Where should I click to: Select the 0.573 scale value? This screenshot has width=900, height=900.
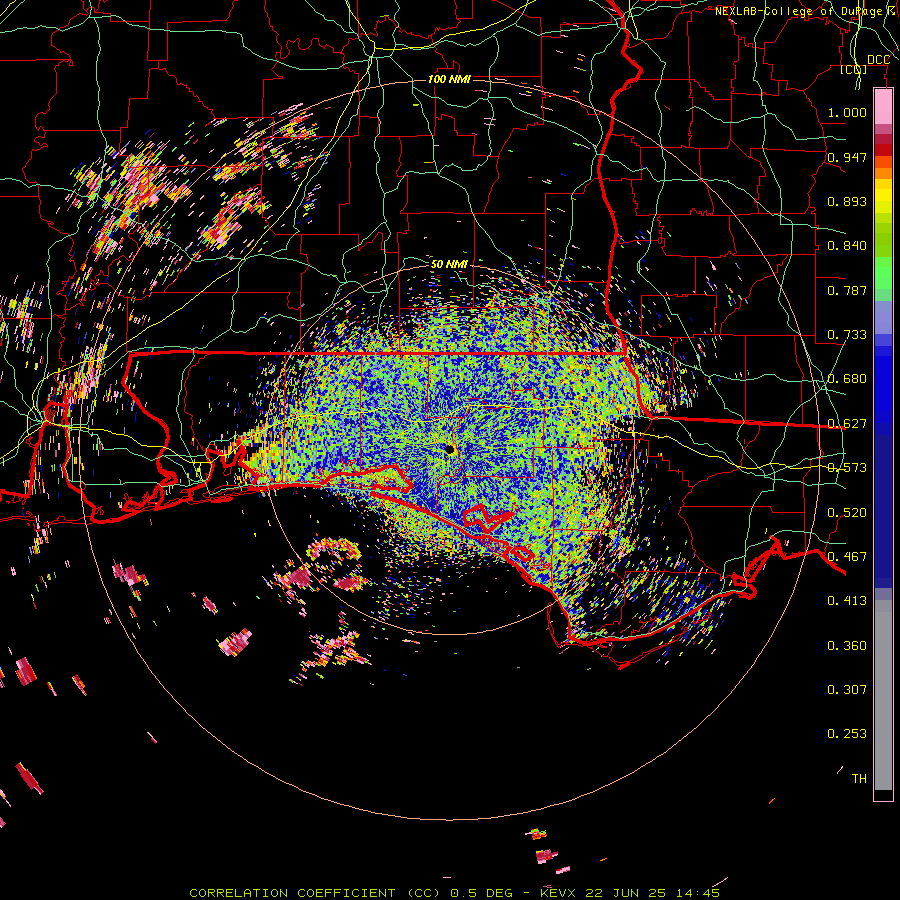847,468
